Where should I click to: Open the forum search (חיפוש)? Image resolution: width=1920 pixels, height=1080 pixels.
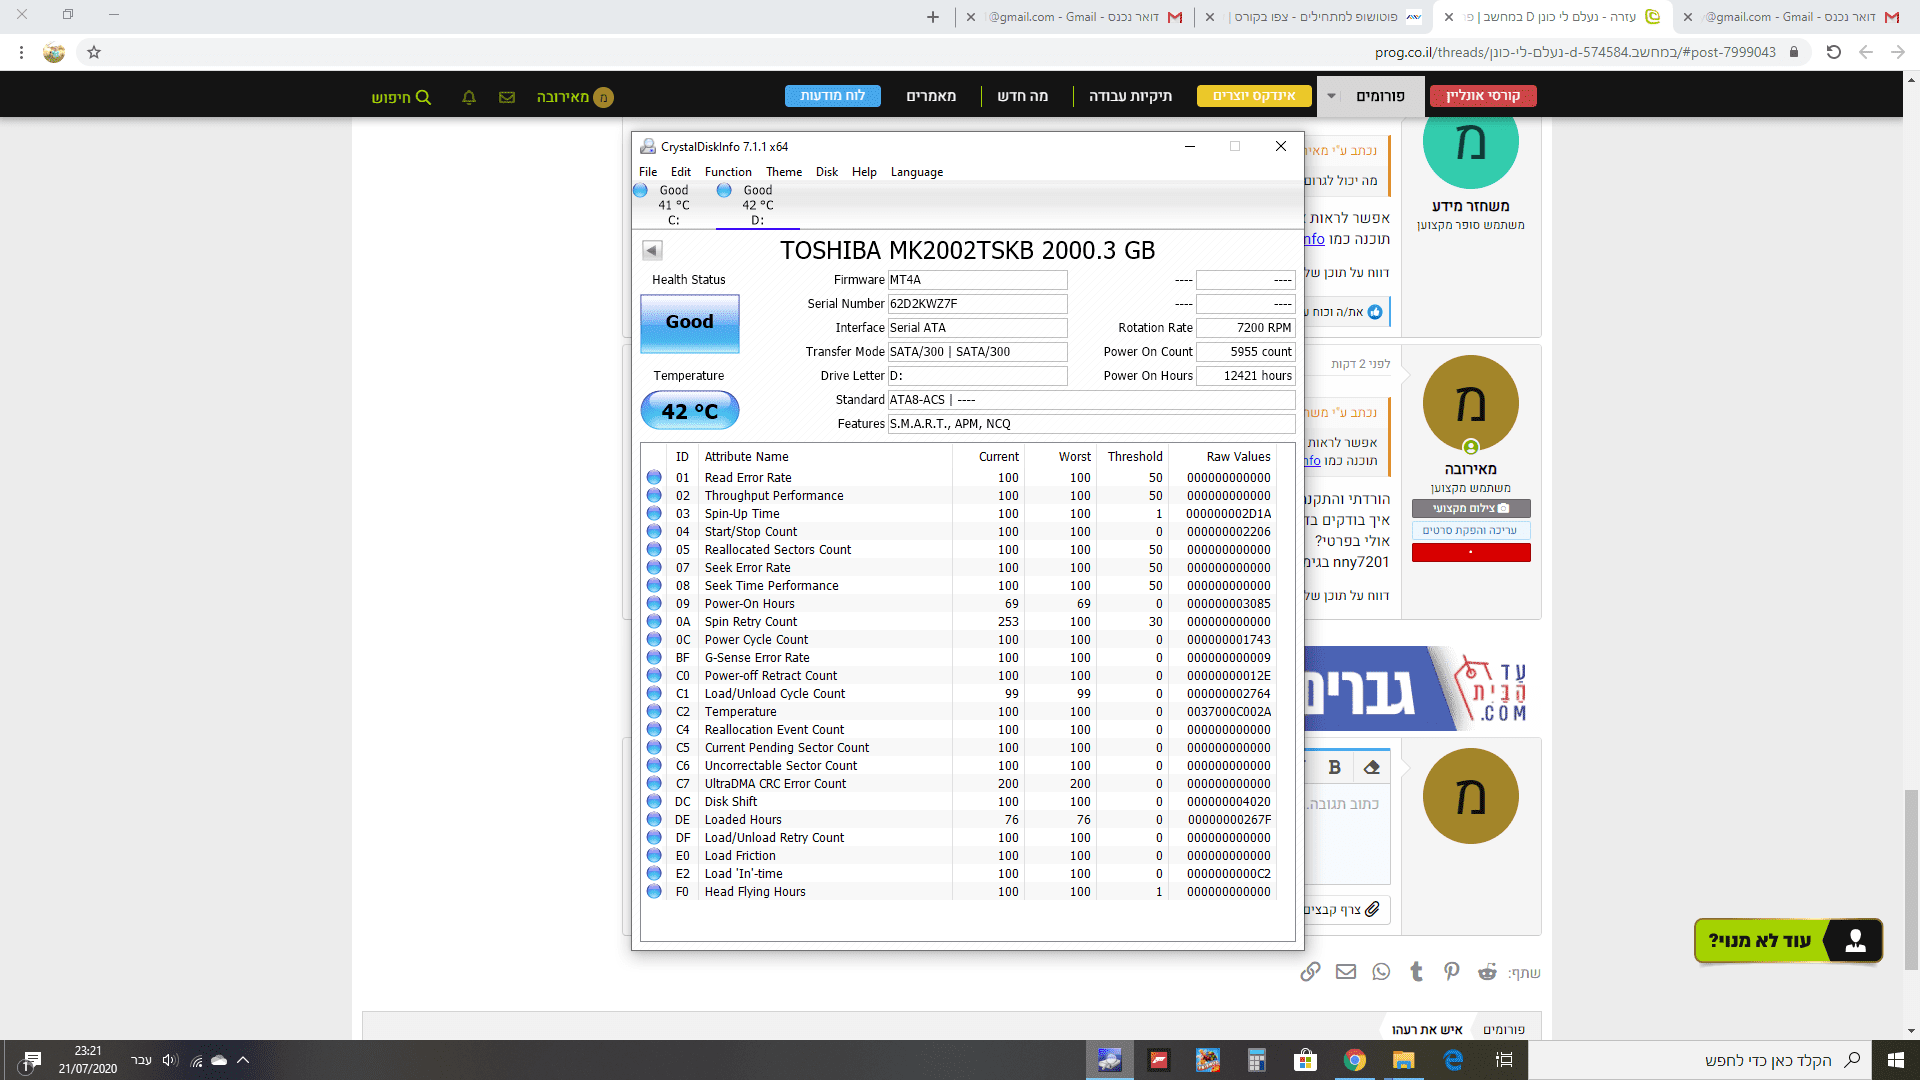[x=401, y=97]
